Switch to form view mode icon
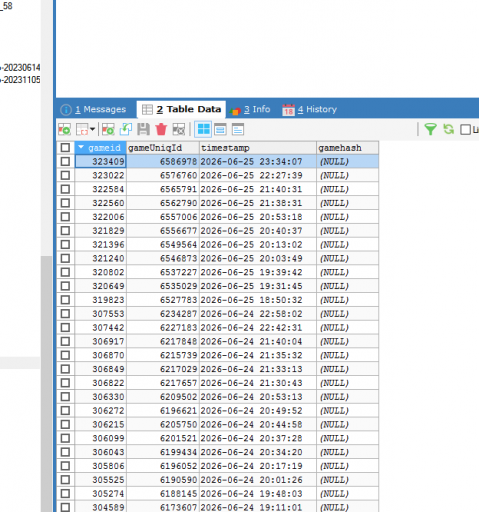This screenshot has height=512, width=479. click(x=220, y=129)
